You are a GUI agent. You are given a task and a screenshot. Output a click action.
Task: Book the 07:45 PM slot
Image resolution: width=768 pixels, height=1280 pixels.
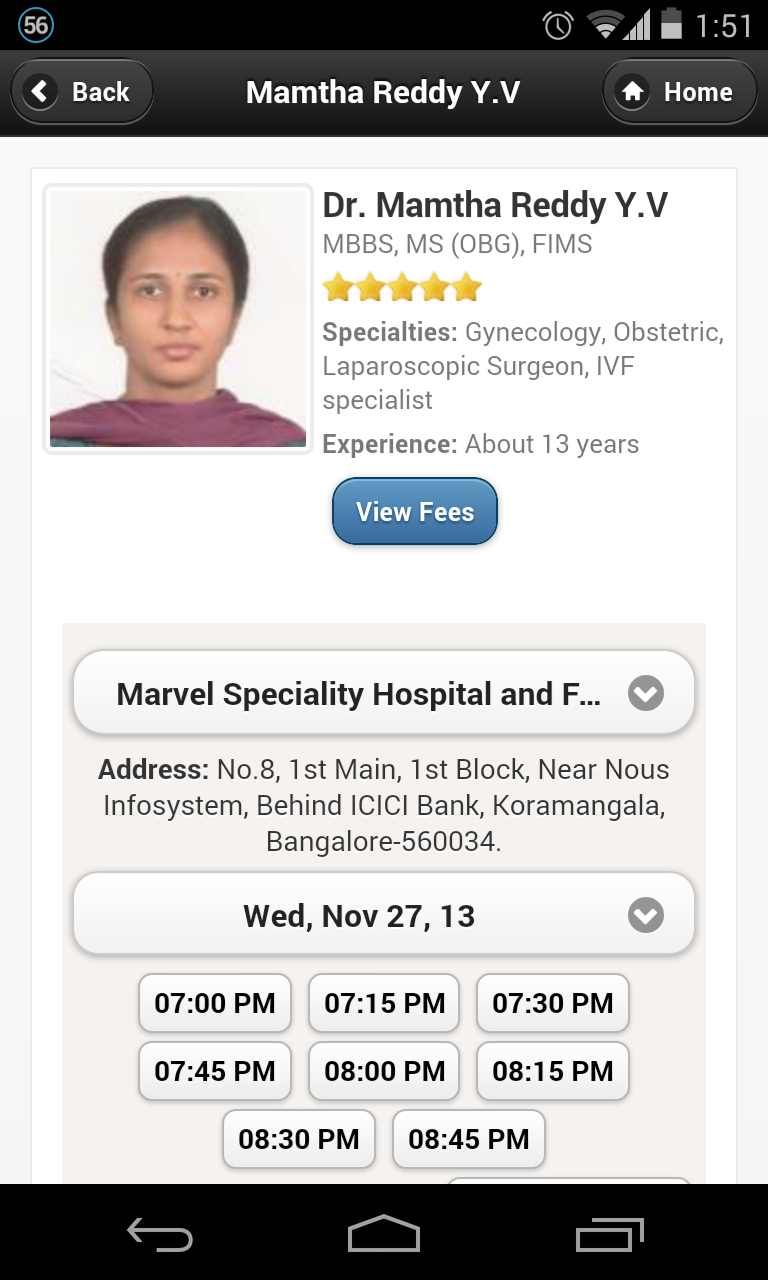(x=215, y=1071)
